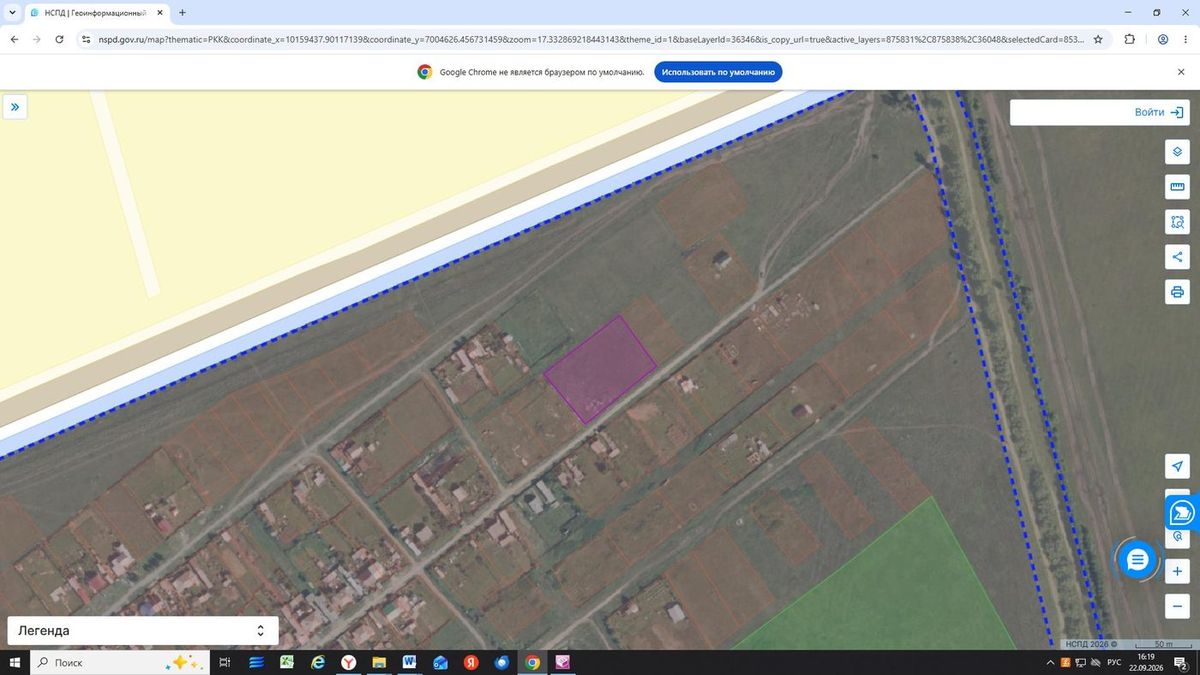The width and height of the screenshot is (1200, 675).
Task: Open the map layers panel
Action: click(1177, 152)
